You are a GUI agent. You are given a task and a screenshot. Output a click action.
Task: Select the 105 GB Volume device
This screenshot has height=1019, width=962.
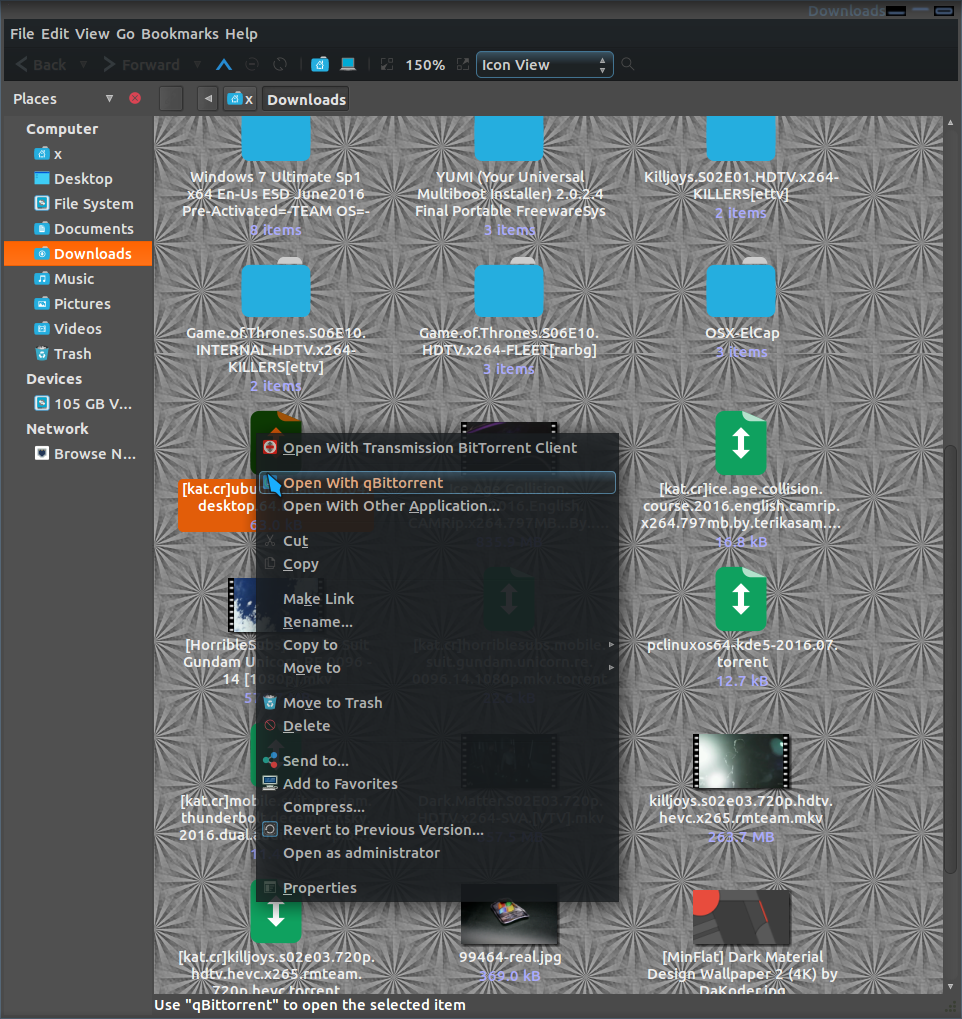point(78,404)
